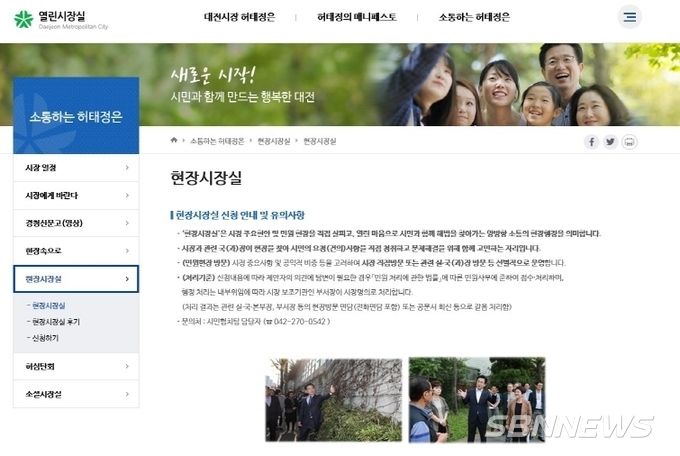Screen dimensions: 680x456
Task: Expand the 경청신문고(영상) sidebar arrow
Action: click(127, 223)
